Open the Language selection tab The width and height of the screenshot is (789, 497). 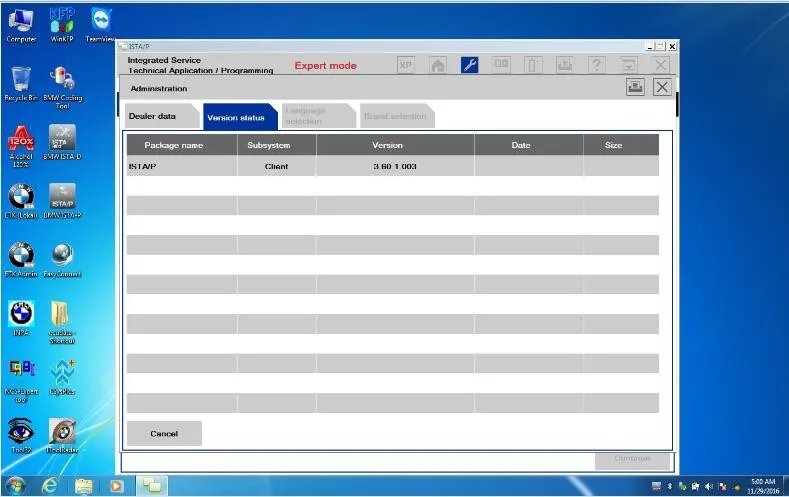[318, 116]
